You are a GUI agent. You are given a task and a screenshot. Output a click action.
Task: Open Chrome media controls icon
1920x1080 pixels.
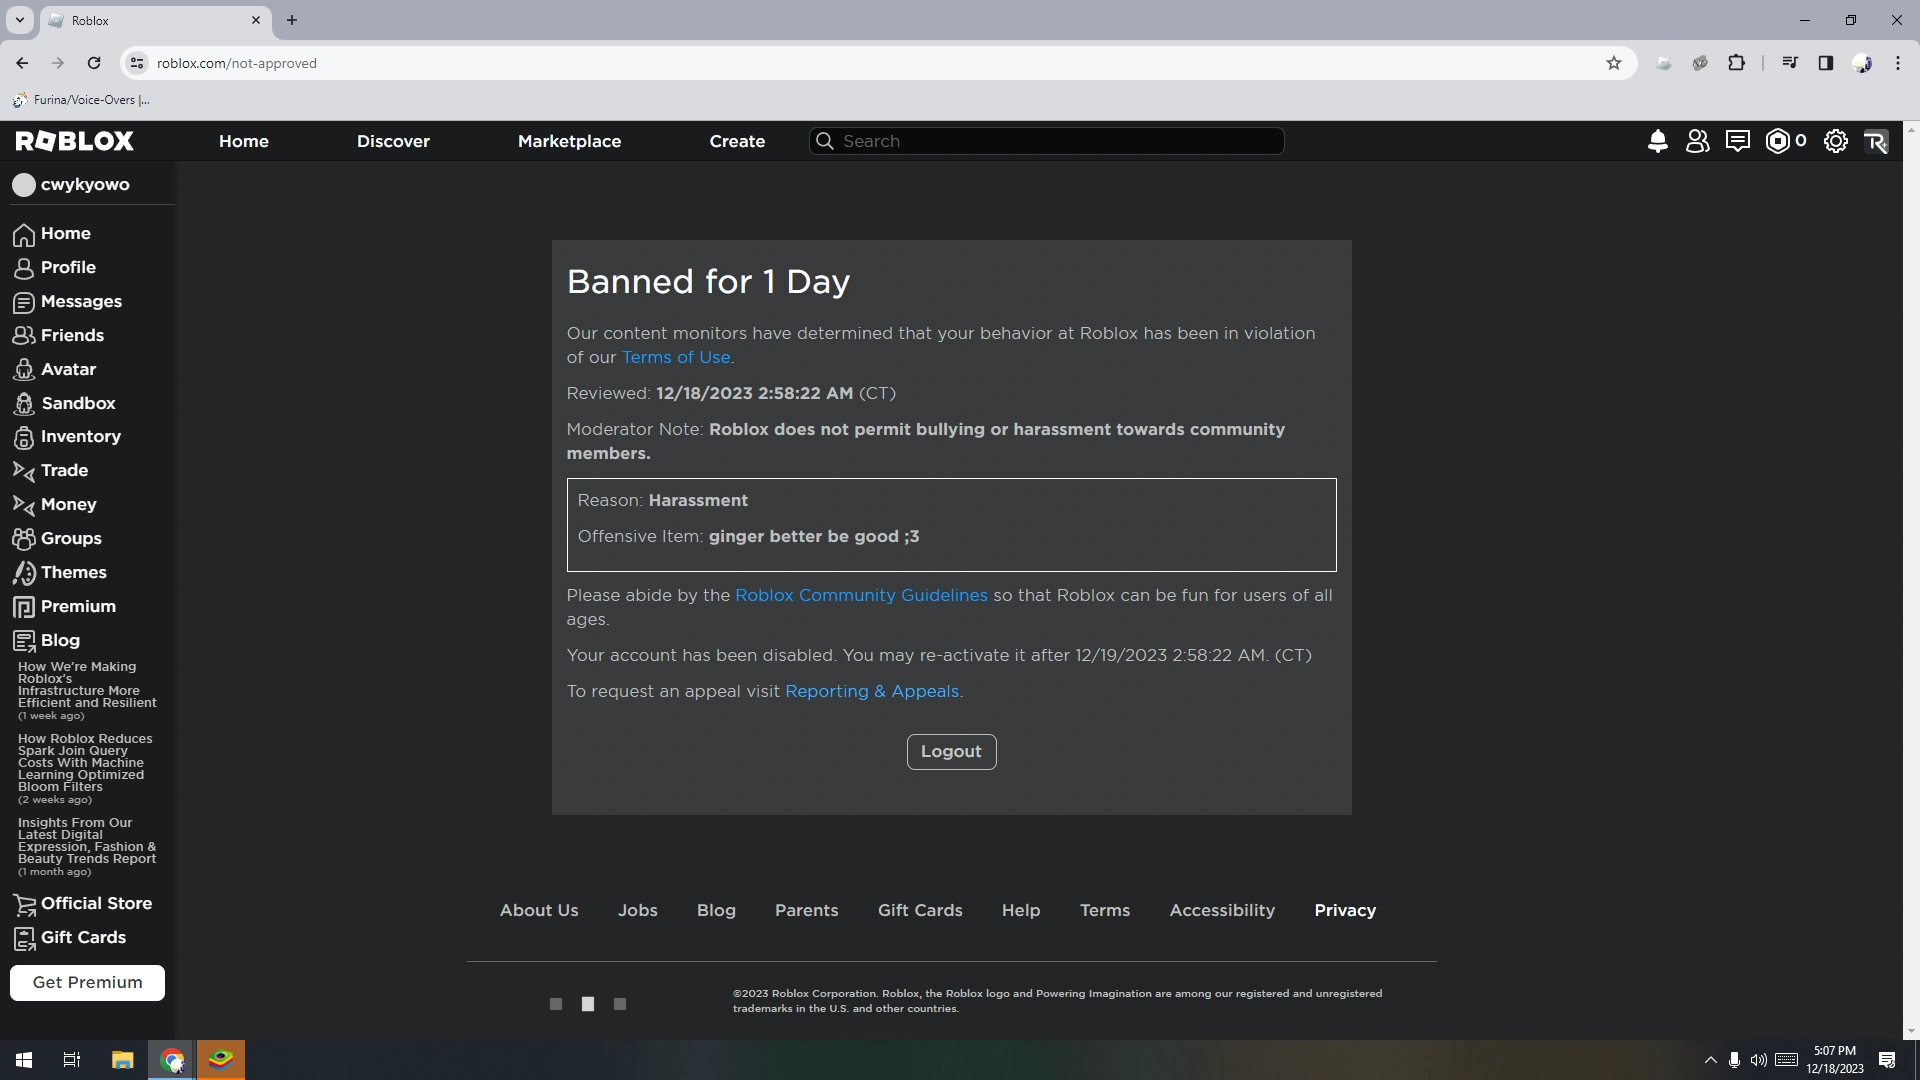1790,62
